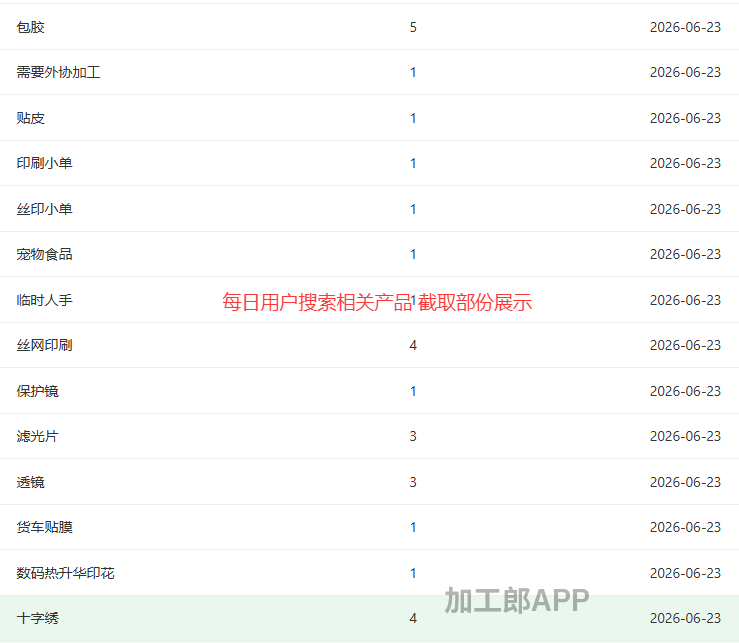The width and height of the screenshot is (739, 643).
Task: Click the count 3 in 透镜 row
Action: pos(413,482)
